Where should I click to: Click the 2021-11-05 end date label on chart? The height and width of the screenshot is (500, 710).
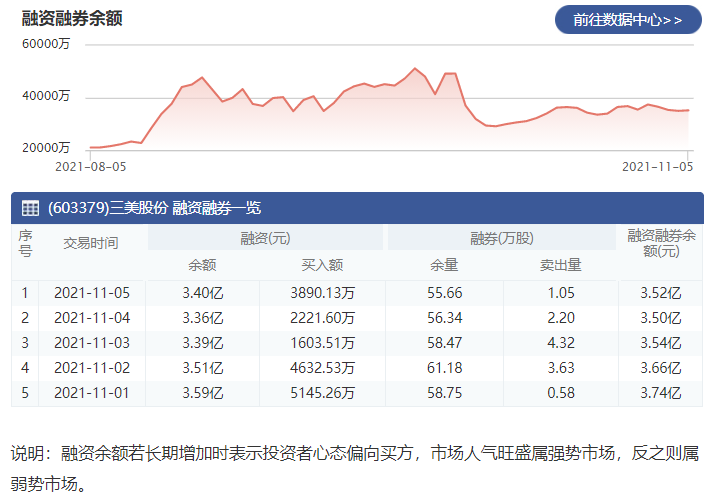coord(657,167)
